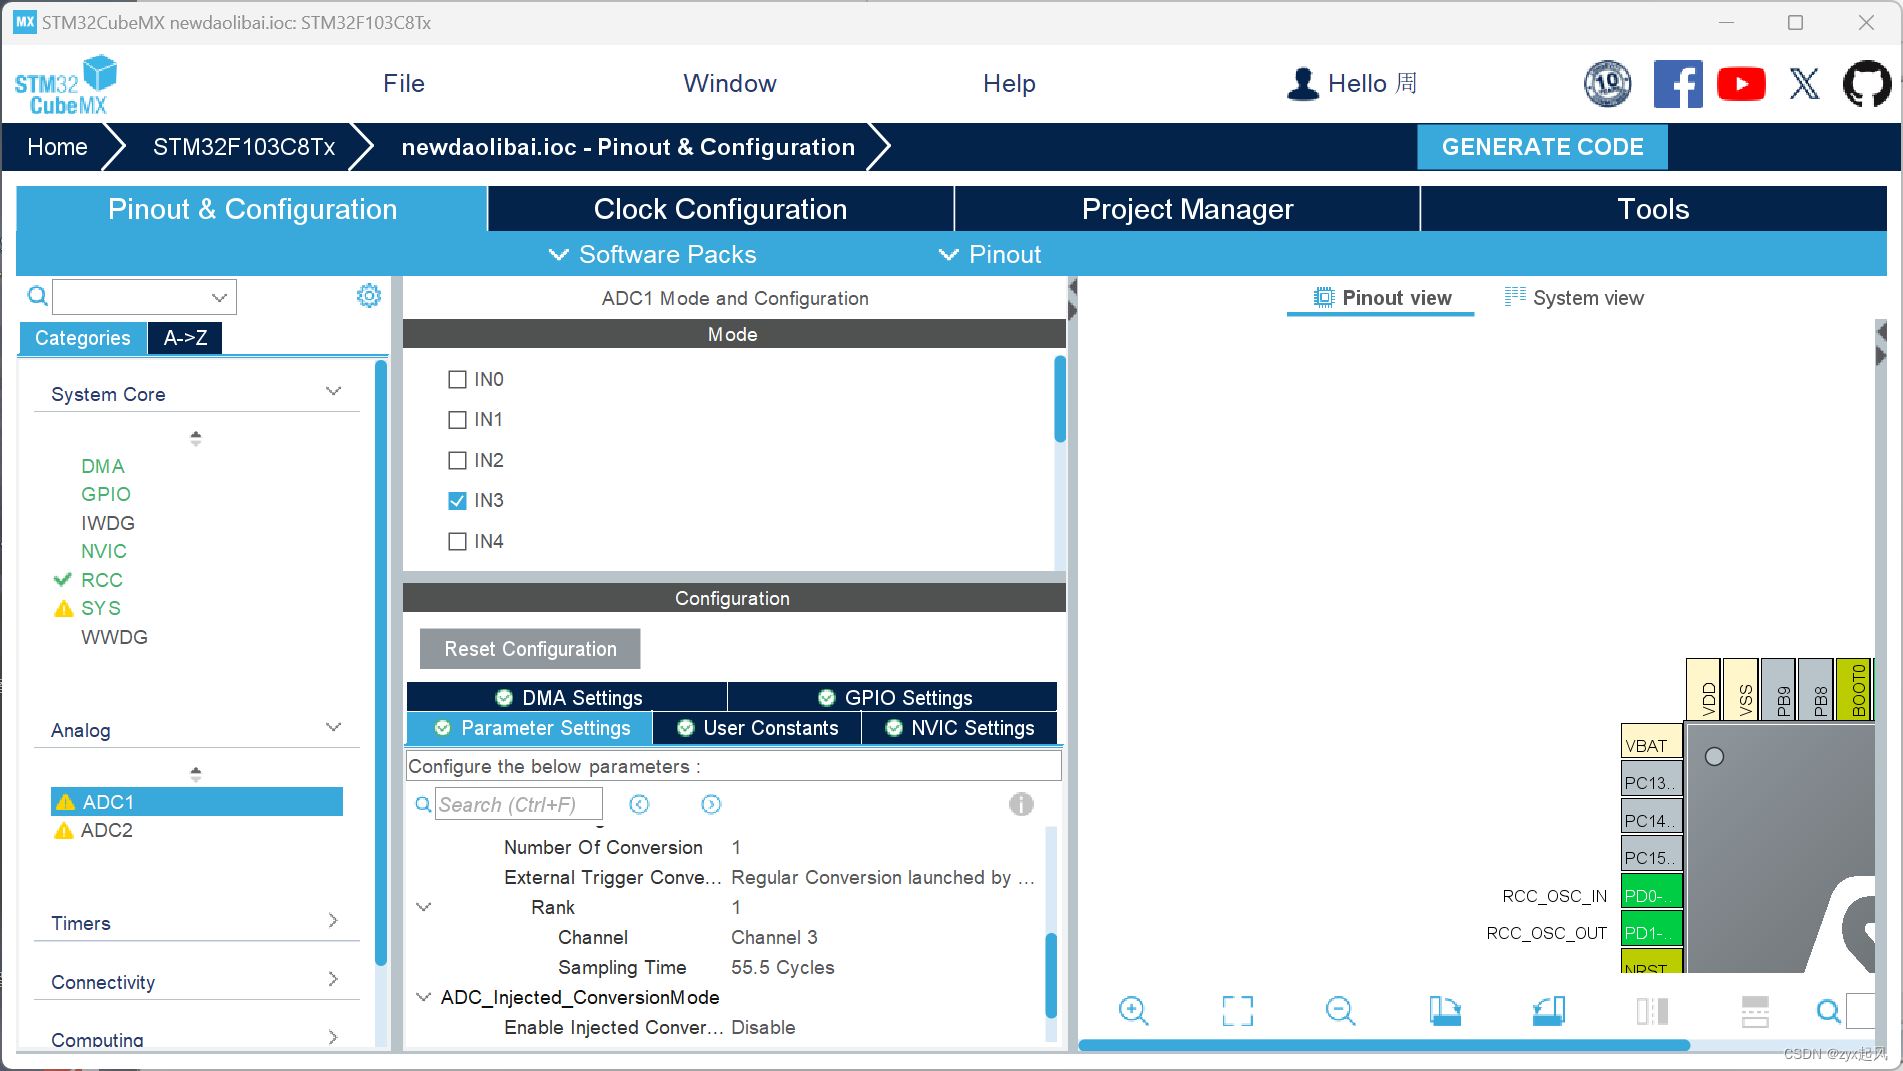Enable IN0 channel checkbox

click(457, 380)
